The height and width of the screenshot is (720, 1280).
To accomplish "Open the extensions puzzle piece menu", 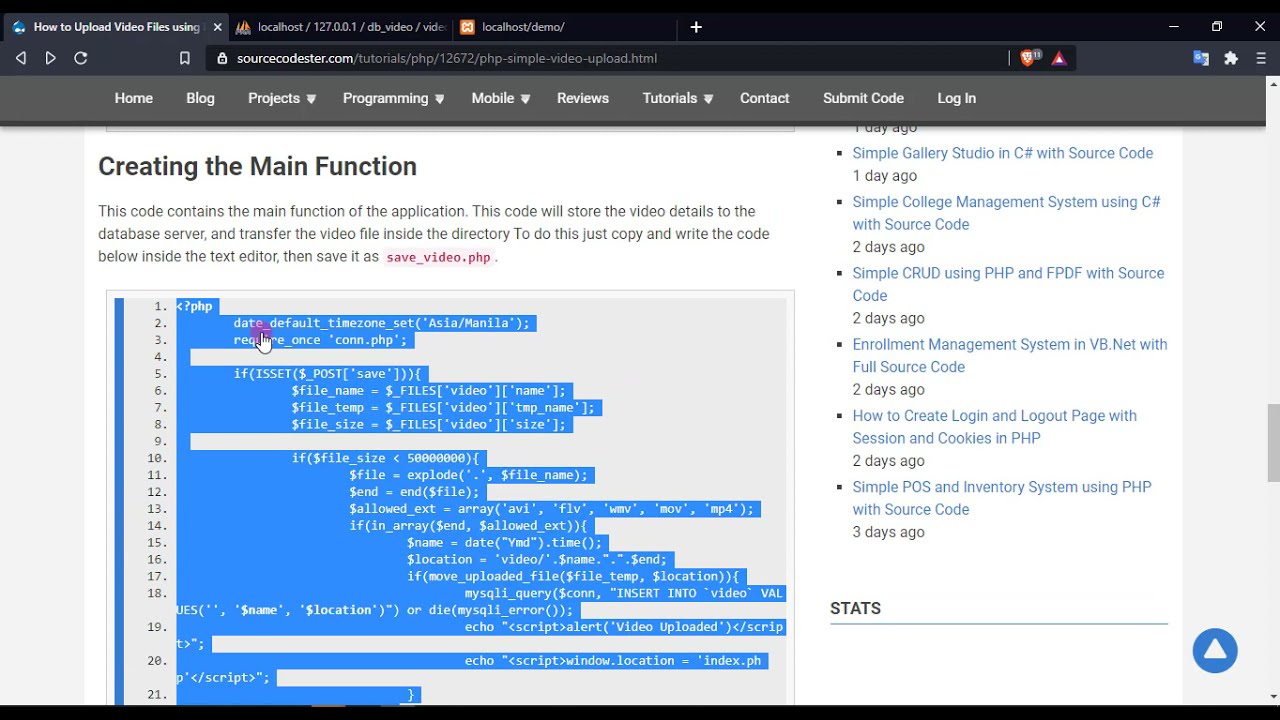I will (x=1231, y=58).
